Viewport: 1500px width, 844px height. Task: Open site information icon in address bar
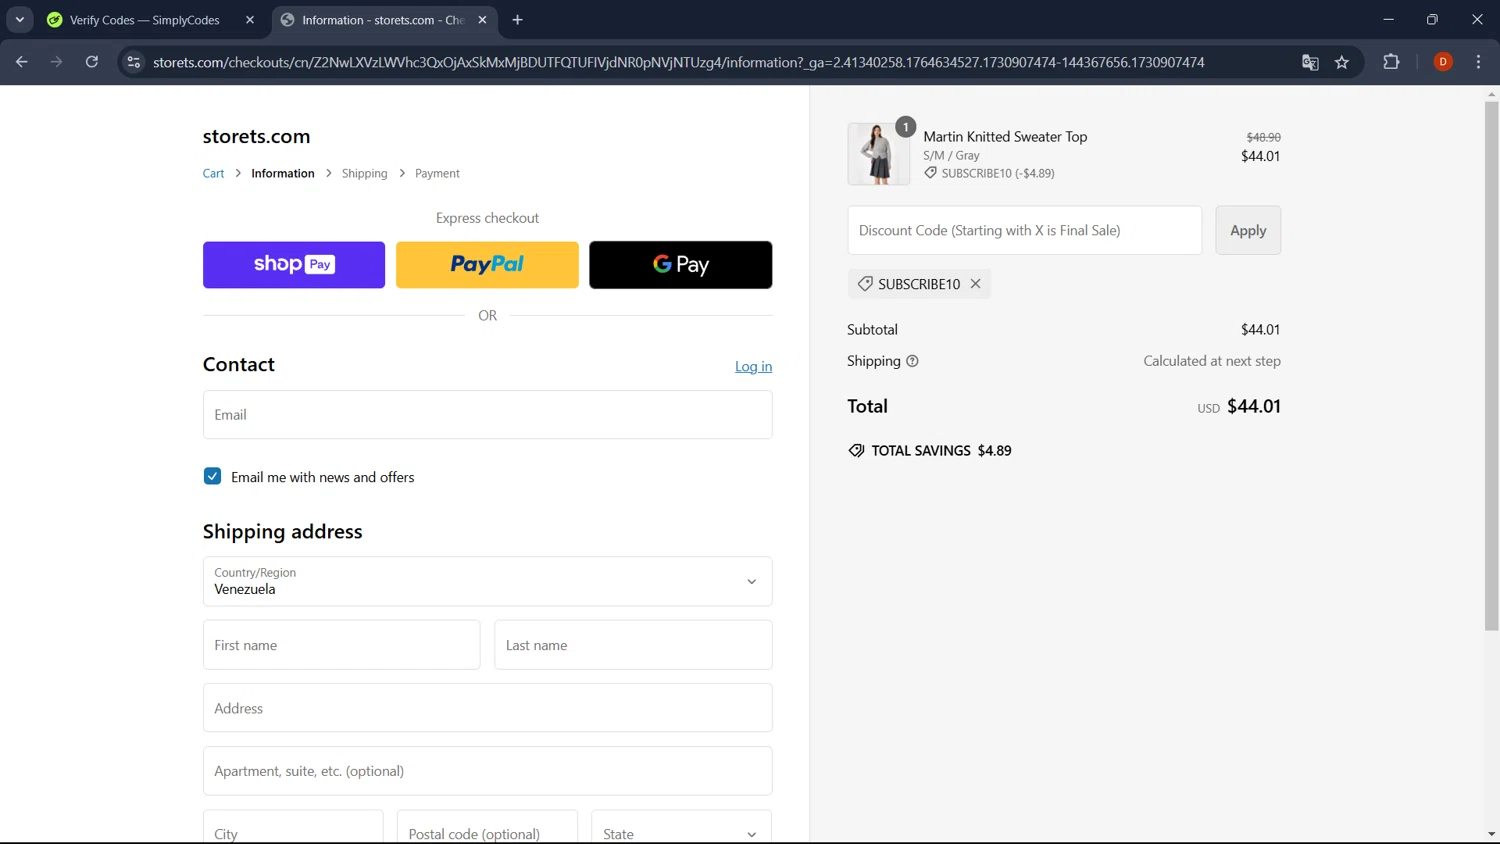click(x=133, y=62)
